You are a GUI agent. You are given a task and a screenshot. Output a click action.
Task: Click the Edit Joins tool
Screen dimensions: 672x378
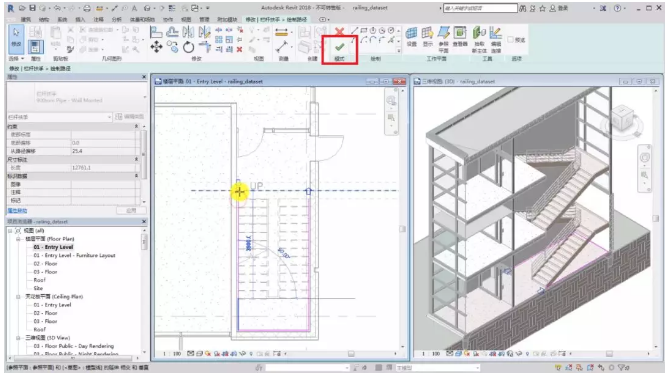(496, 39)
